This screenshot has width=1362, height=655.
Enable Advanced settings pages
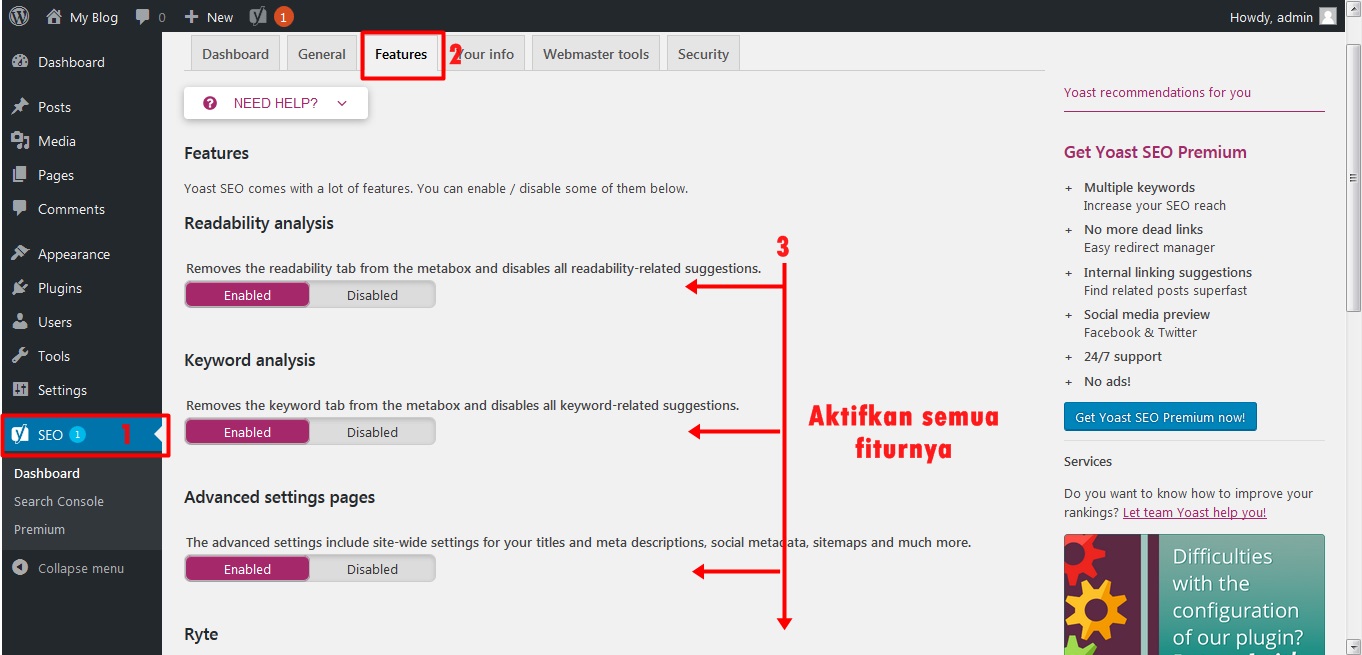point(247,569)
